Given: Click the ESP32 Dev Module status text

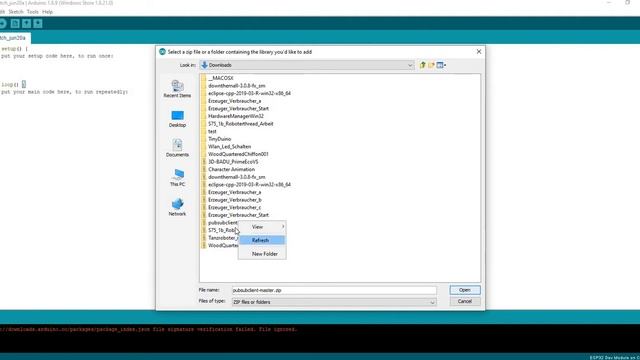Looking at the screenshot, I should click(x=614, y=358).
